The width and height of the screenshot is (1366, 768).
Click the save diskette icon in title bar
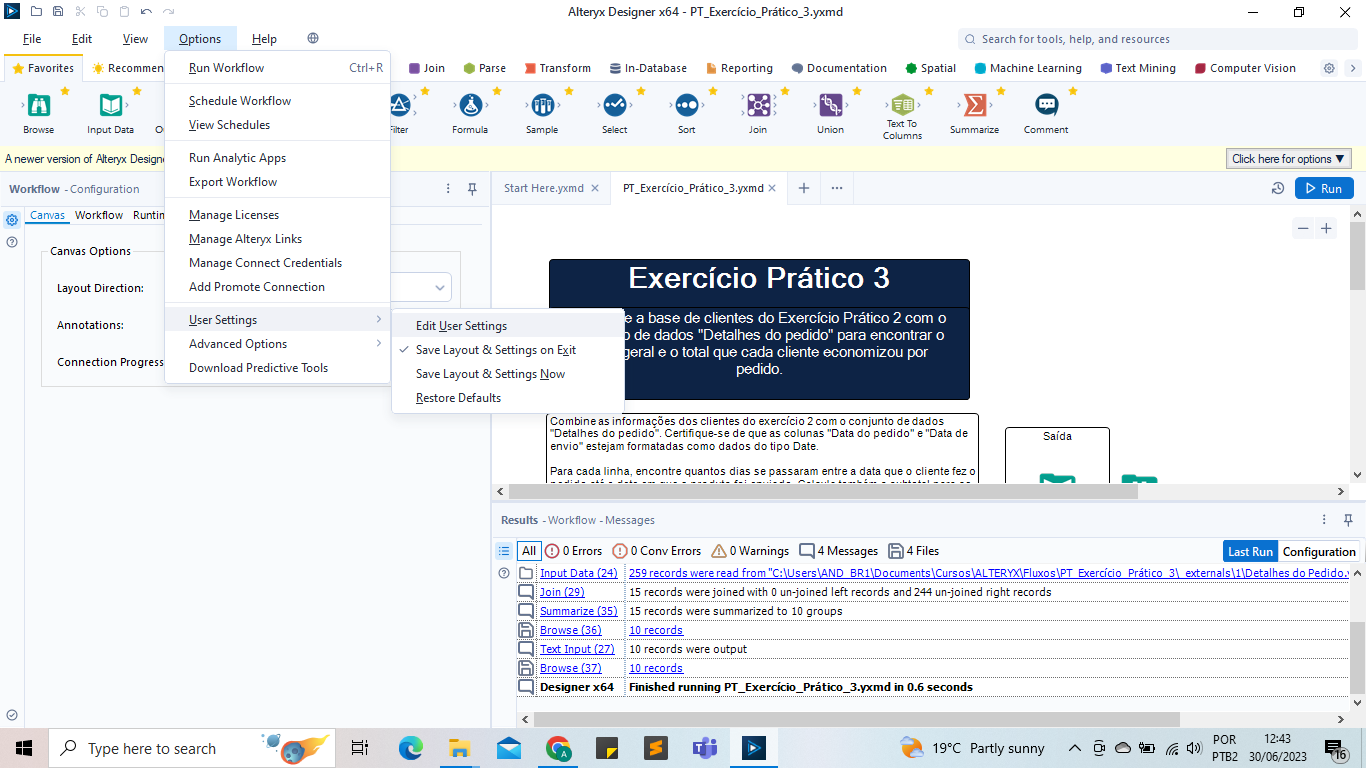[58, 12]
